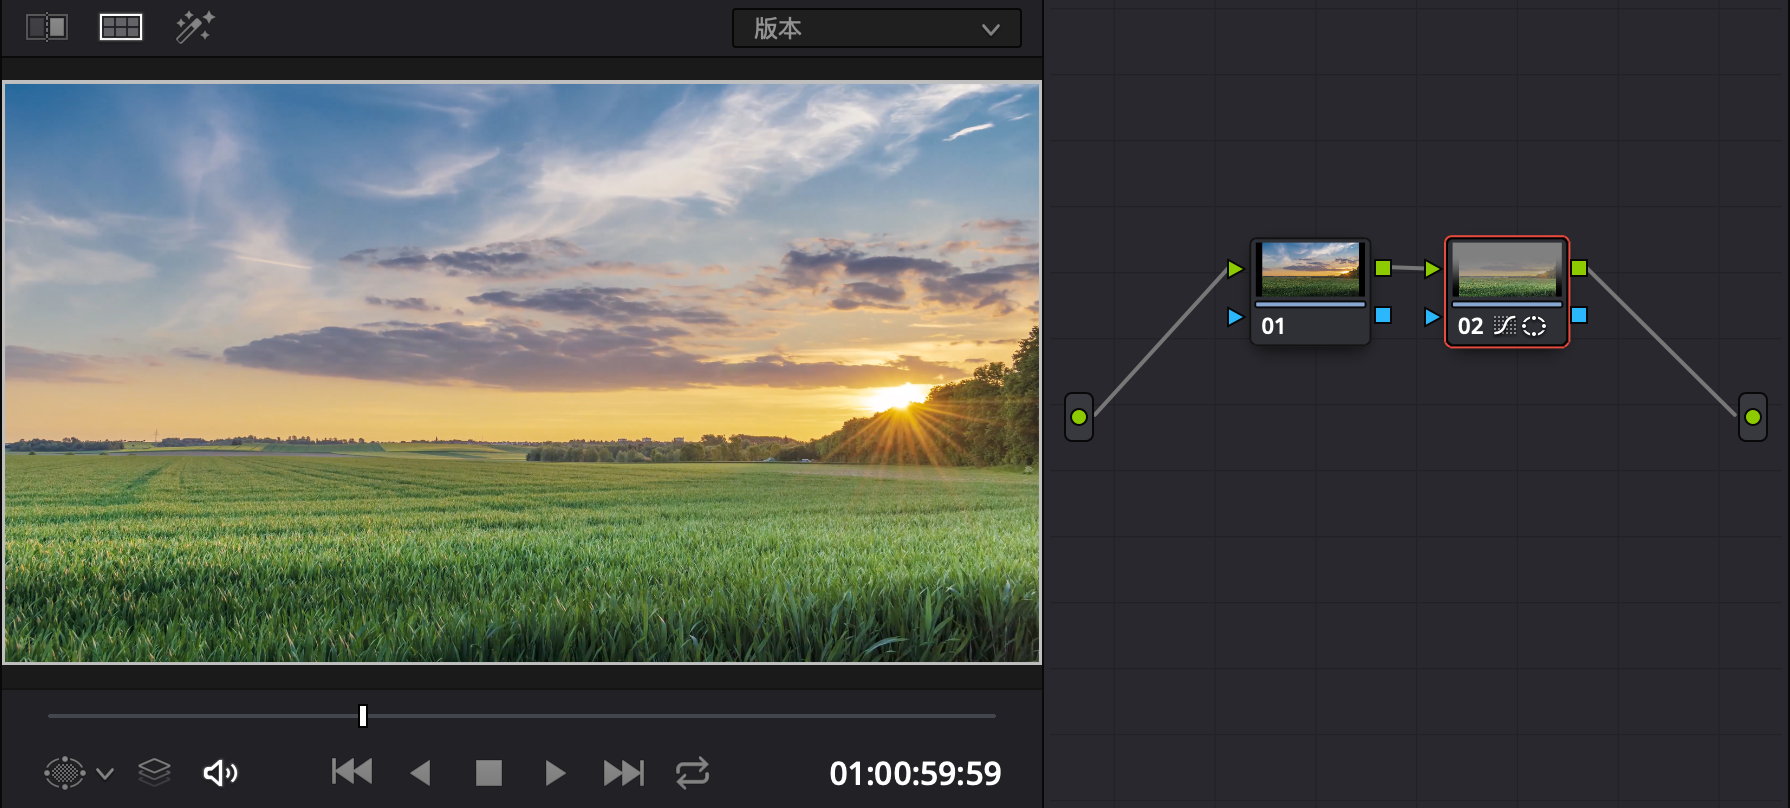The image size is (1790, 808).
Task: Toggle the image wipe split view icon
Action: pos(47,27)
